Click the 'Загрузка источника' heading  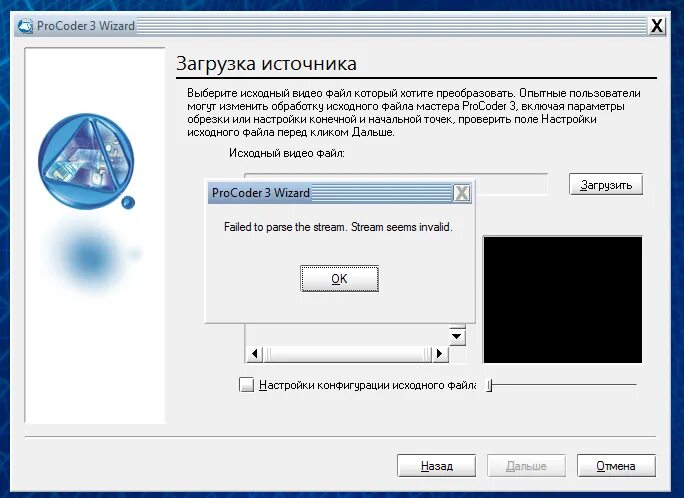pyautogui.click(x=267, y=64)
